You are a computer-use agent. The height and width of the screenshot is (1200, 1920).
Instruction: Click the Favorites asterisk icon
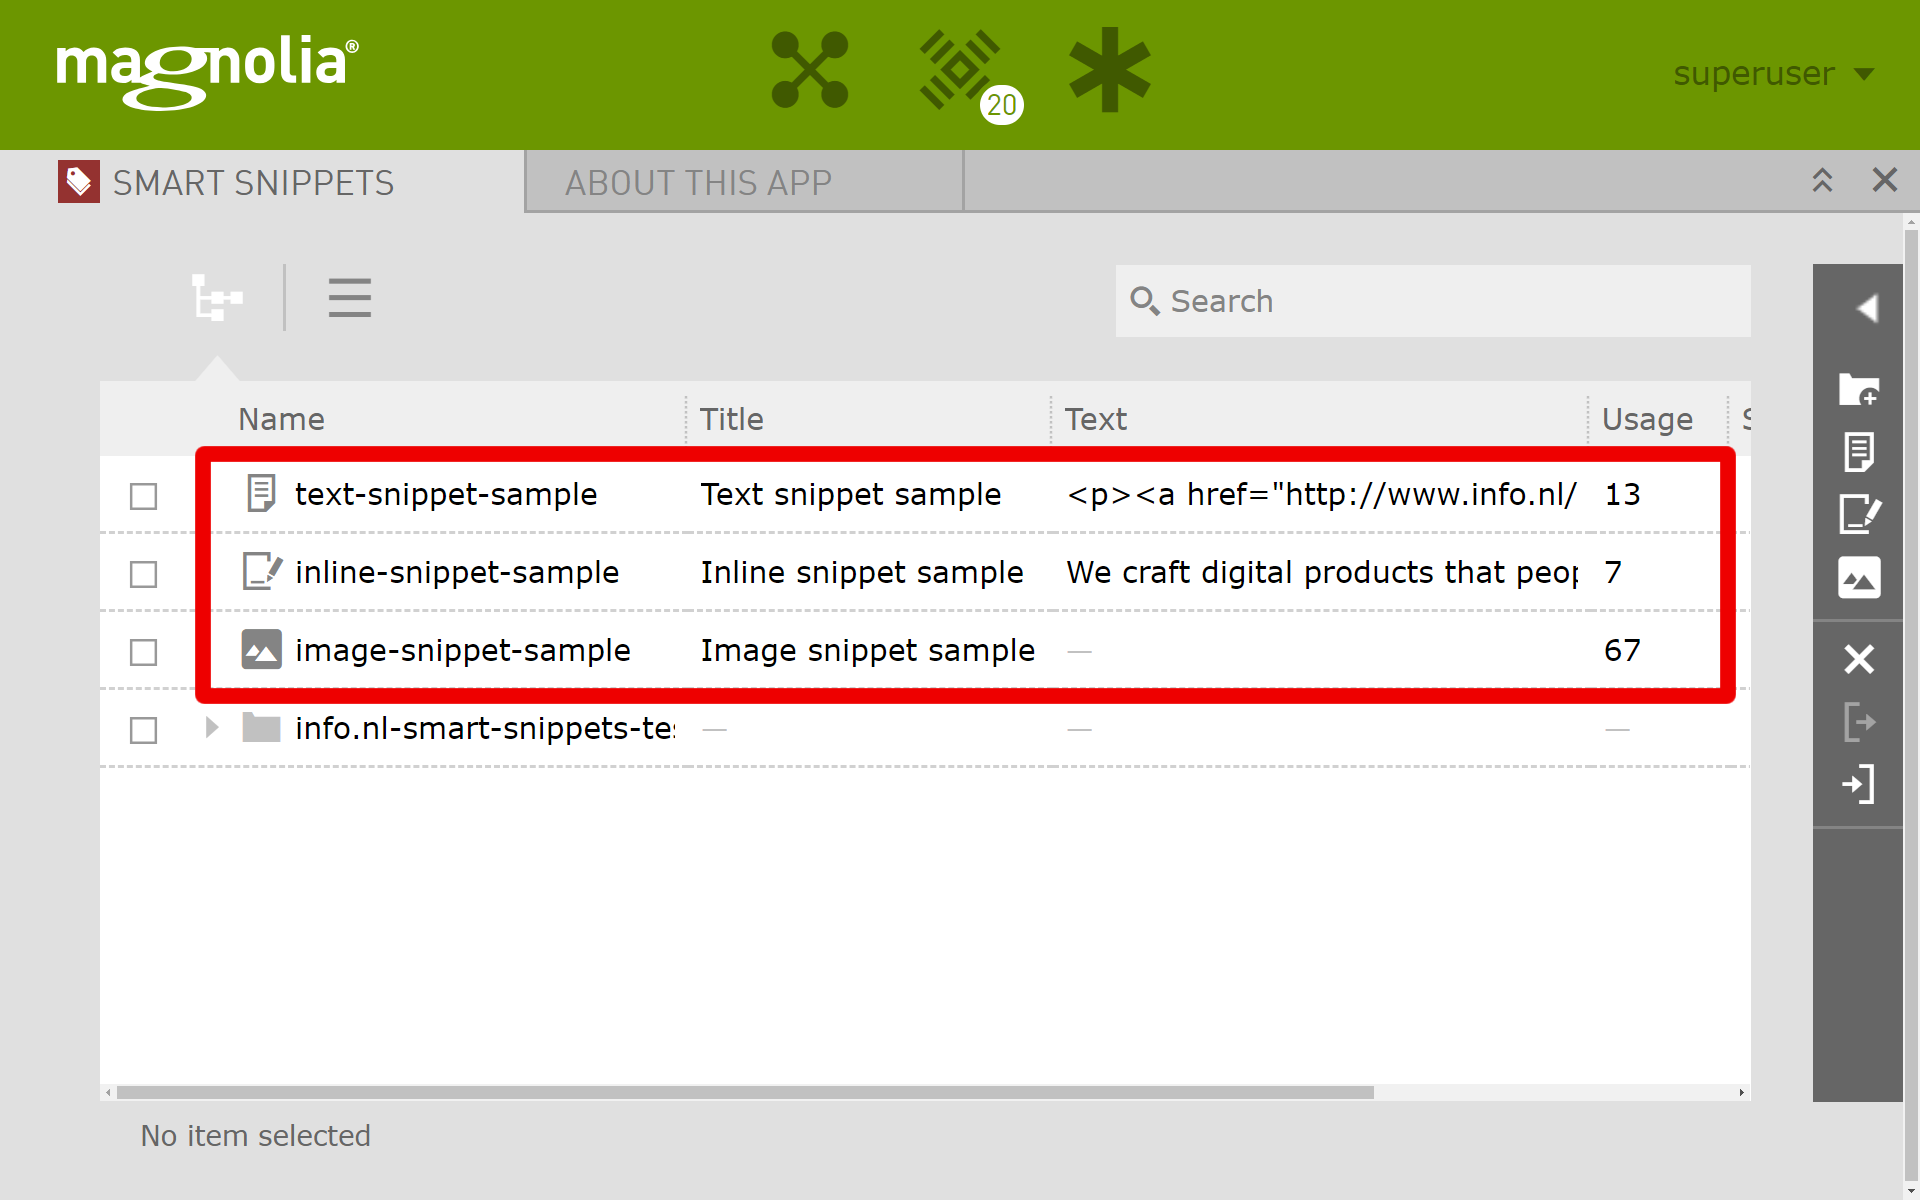click(1109, 70)
